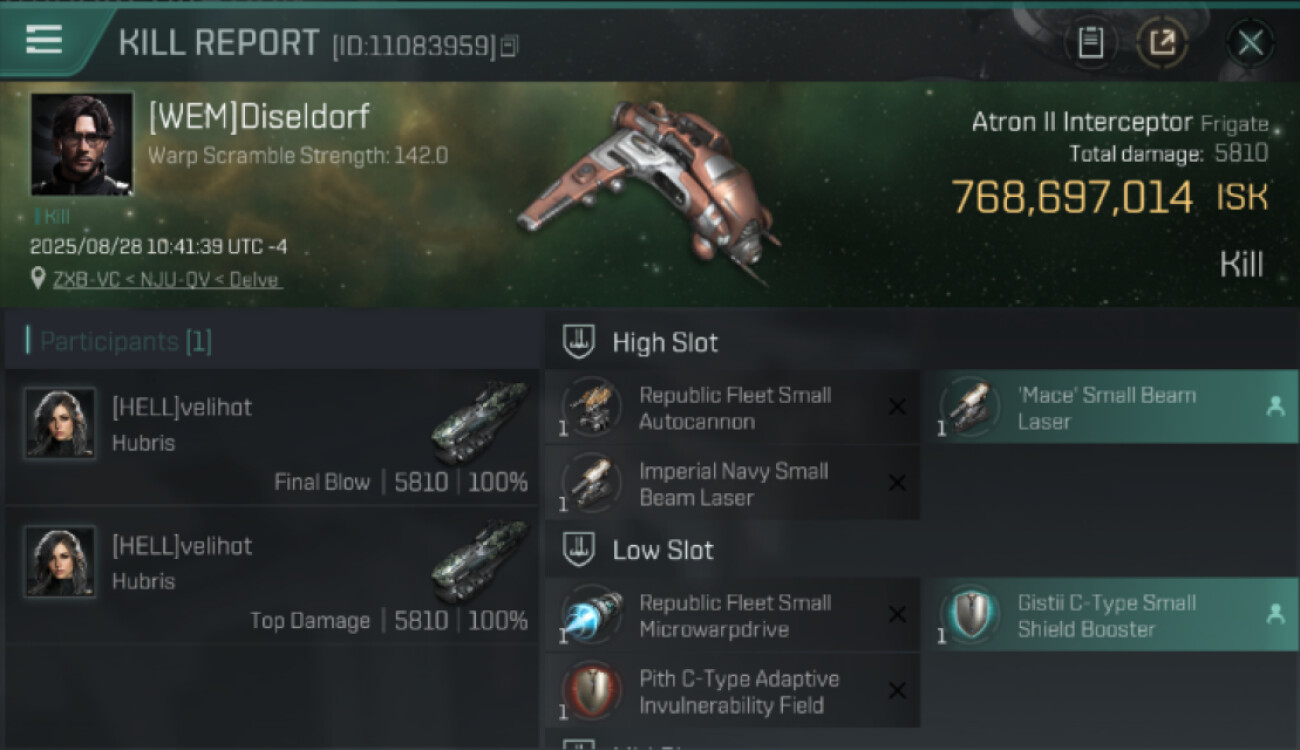Open the hamburger menu icon
This screenshot has width=1300, height=750.
[44, 40]
